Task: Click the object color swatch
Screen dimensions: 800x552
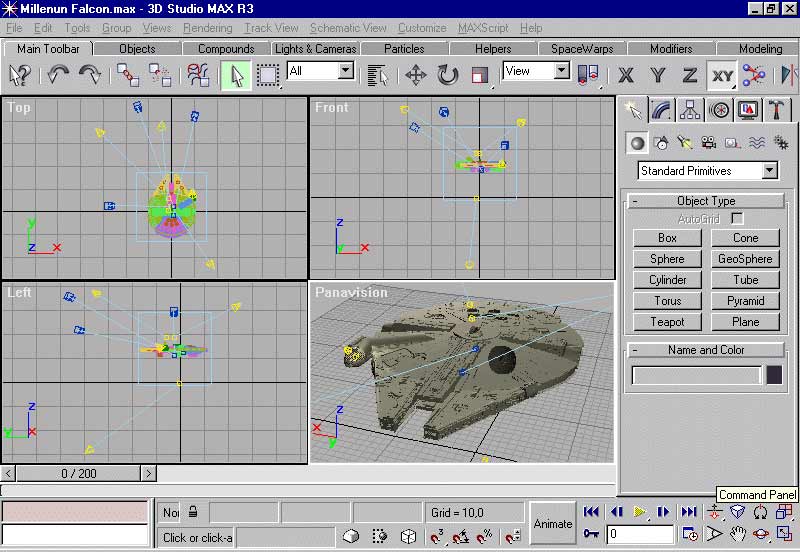Action: point(774,375)
